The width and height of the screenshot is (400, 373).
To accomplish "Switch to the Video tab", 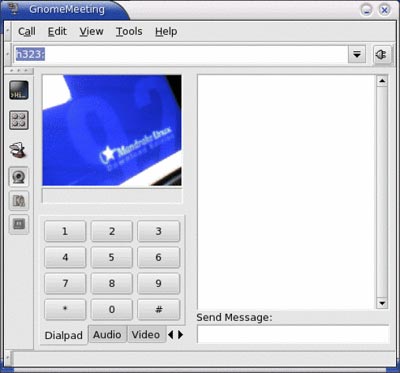I will point(146,334).
